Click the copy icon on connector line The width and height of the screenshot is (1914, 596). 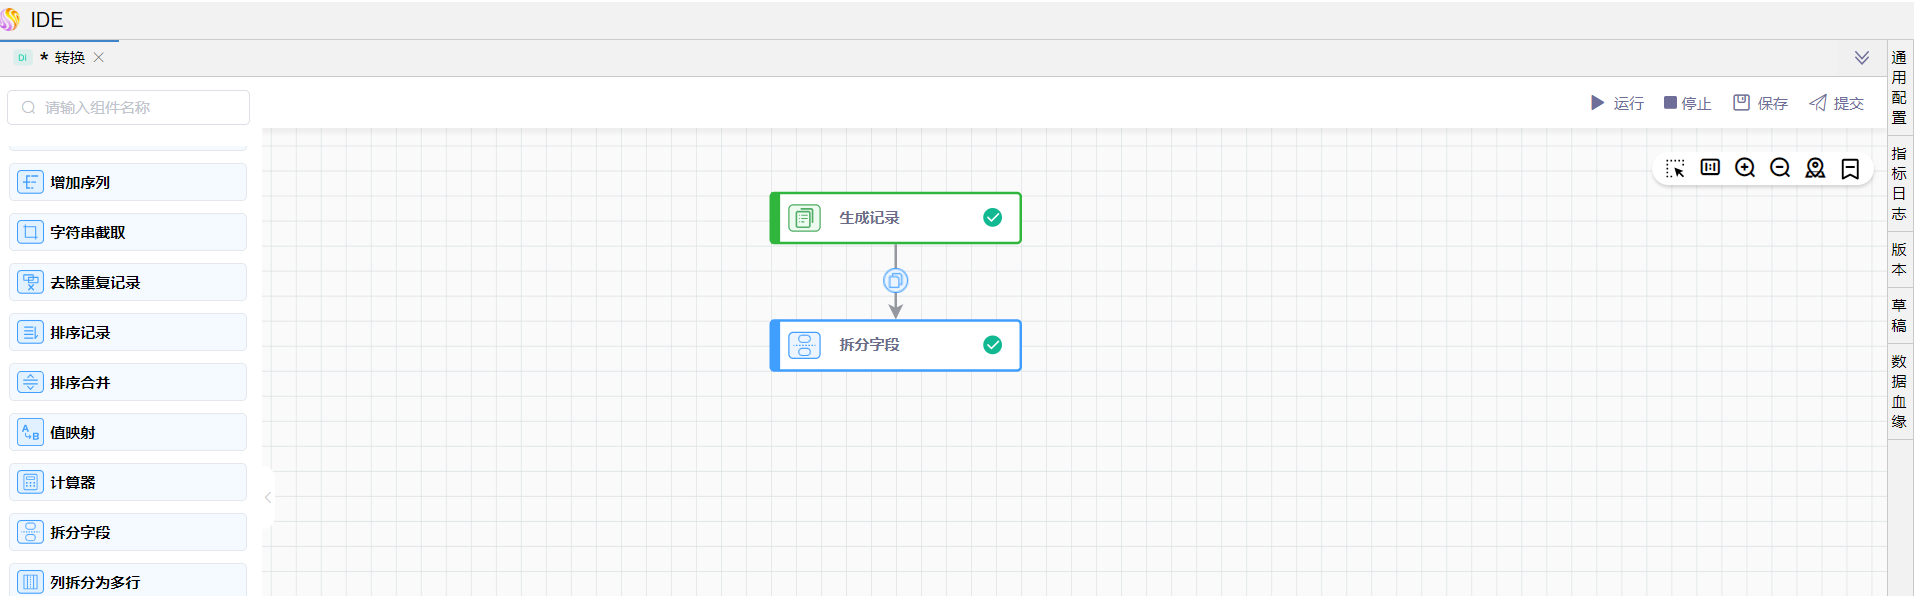point(895,281)
